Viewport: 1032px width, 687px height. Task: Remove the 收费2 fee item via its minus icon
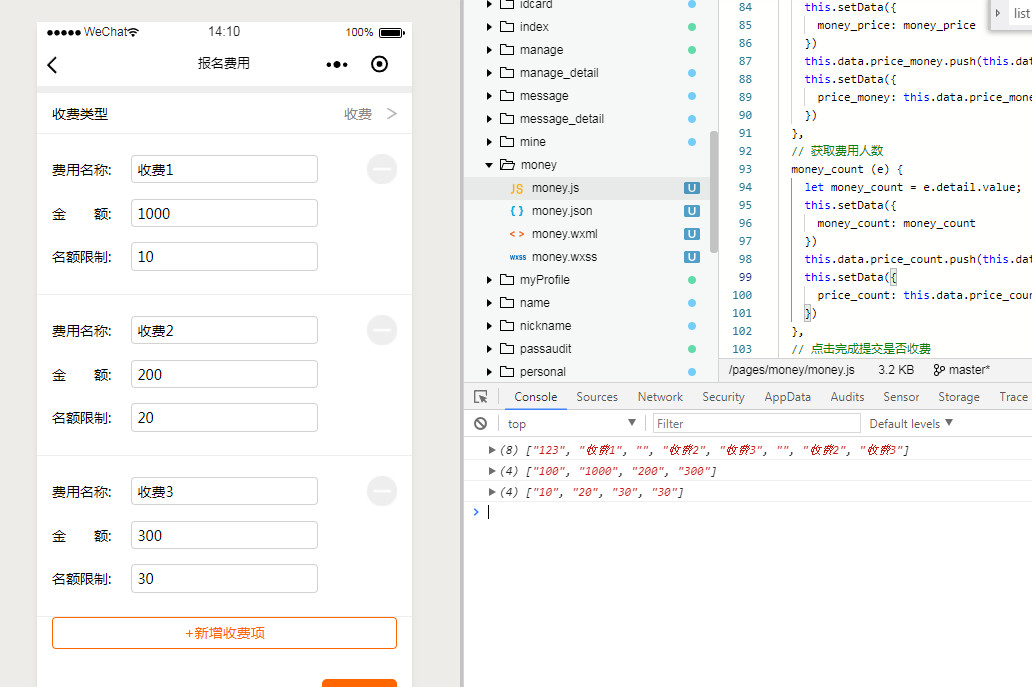382,330
